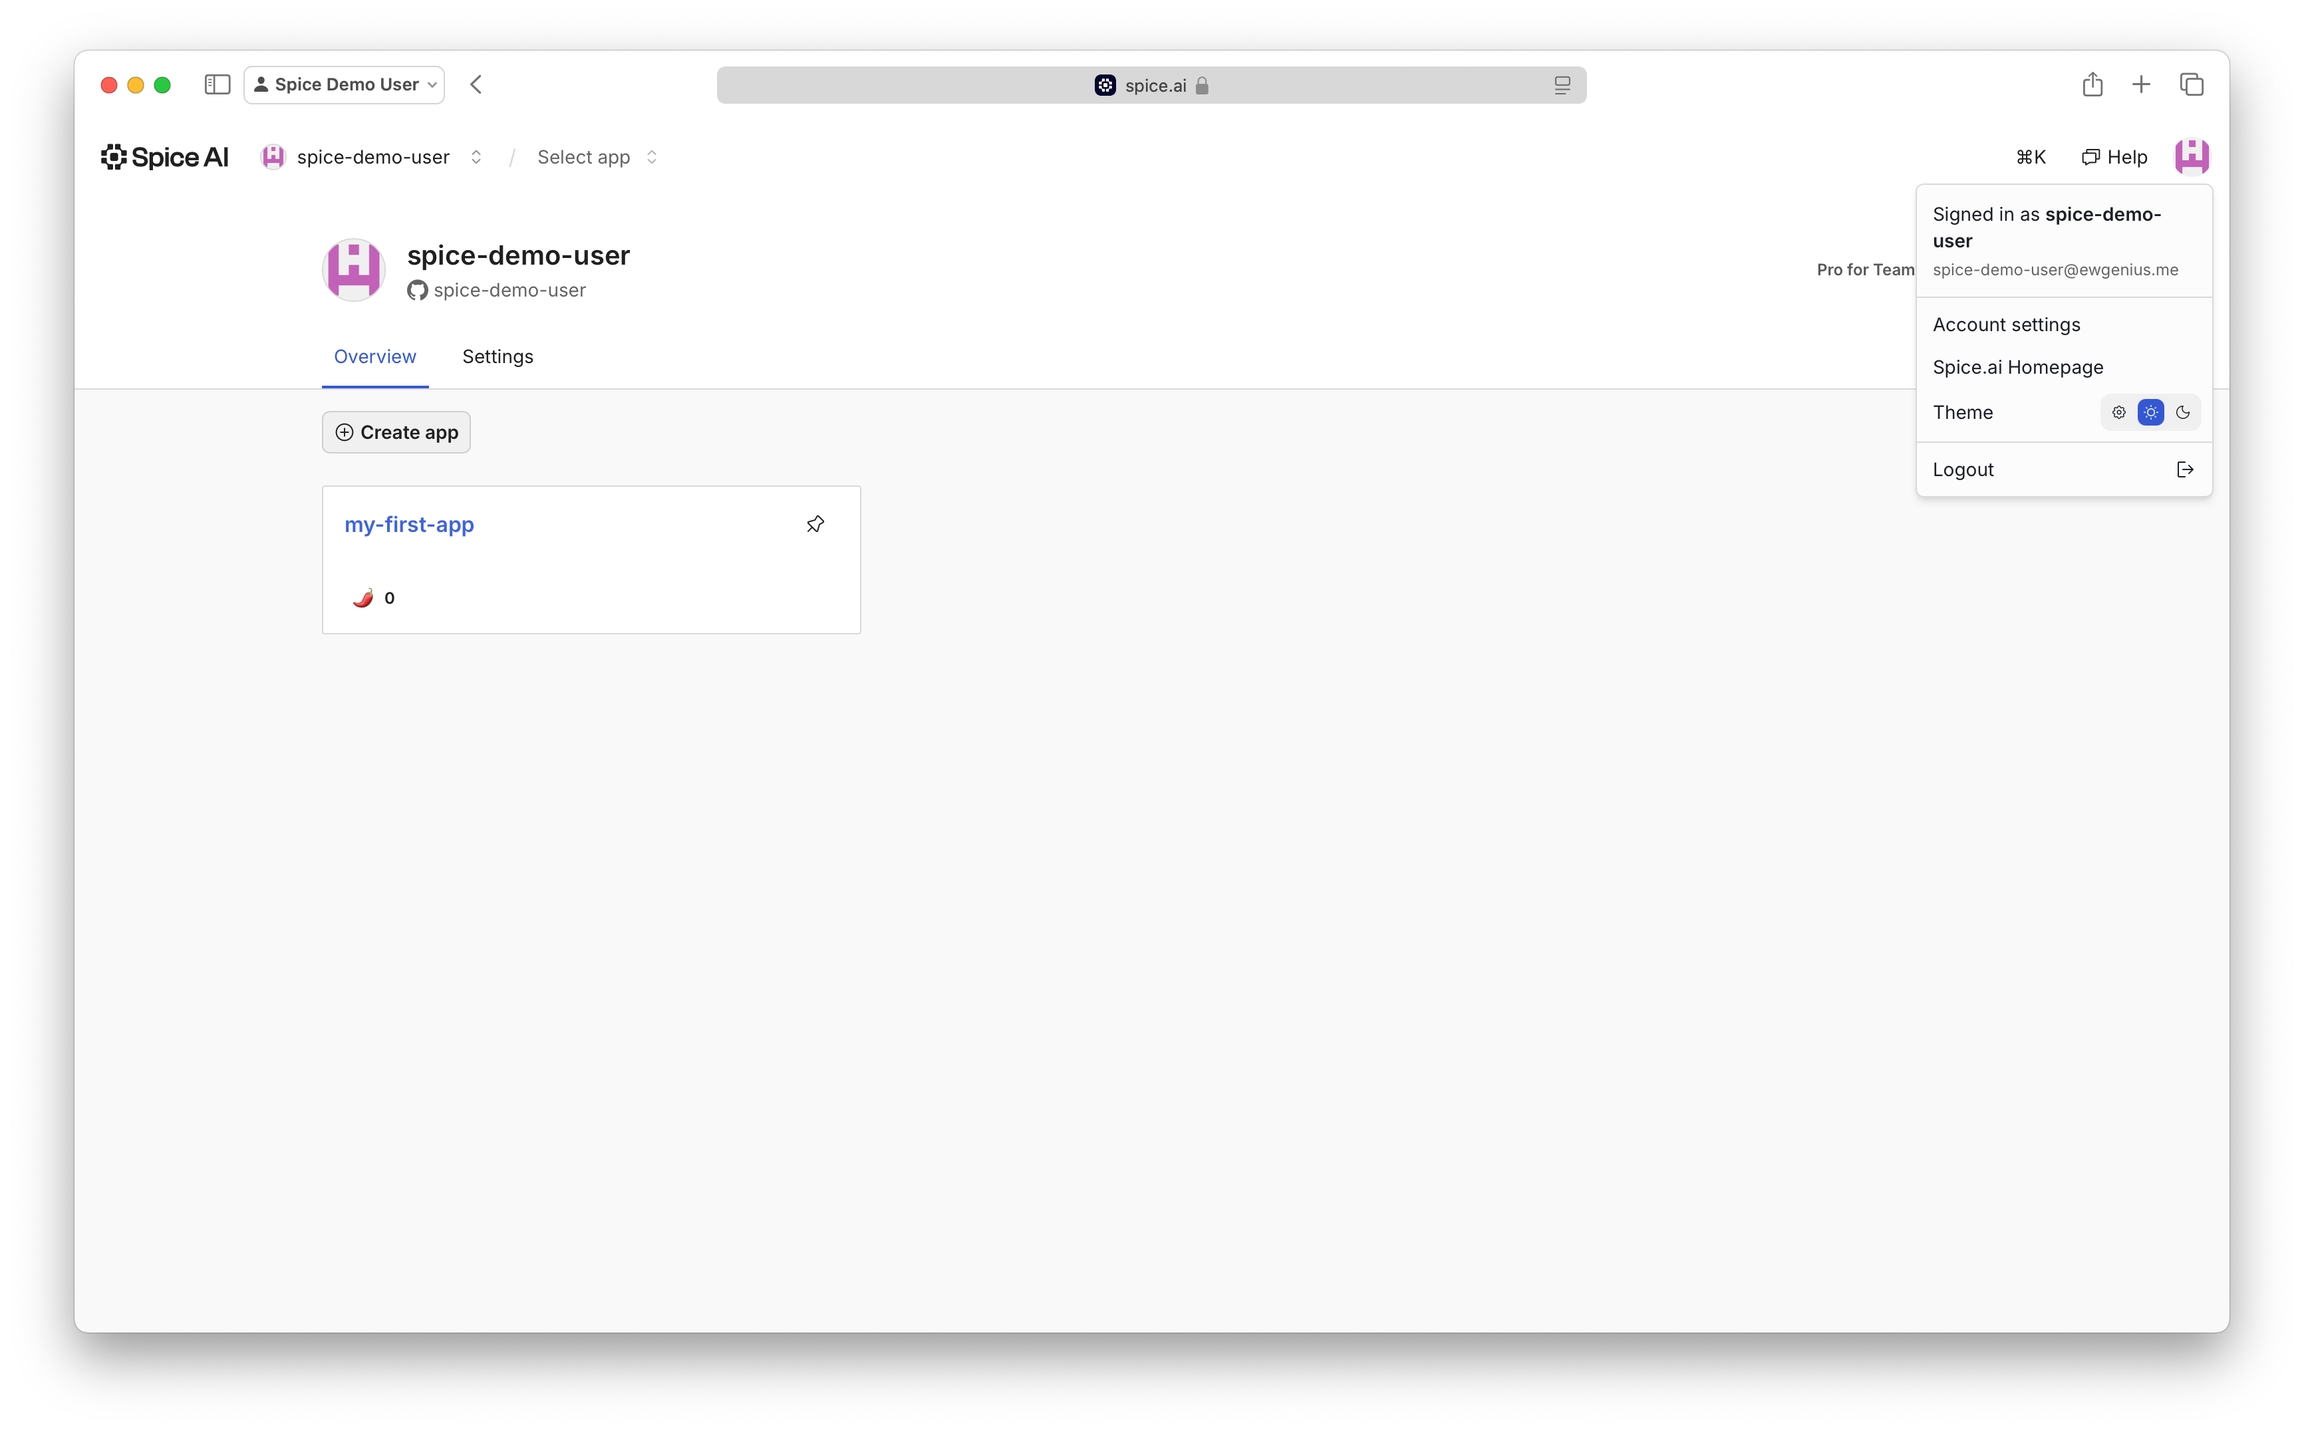
Task: Click the Safari sidebar toggle icon
Action: pyautogui.click(x=217, y=85)
